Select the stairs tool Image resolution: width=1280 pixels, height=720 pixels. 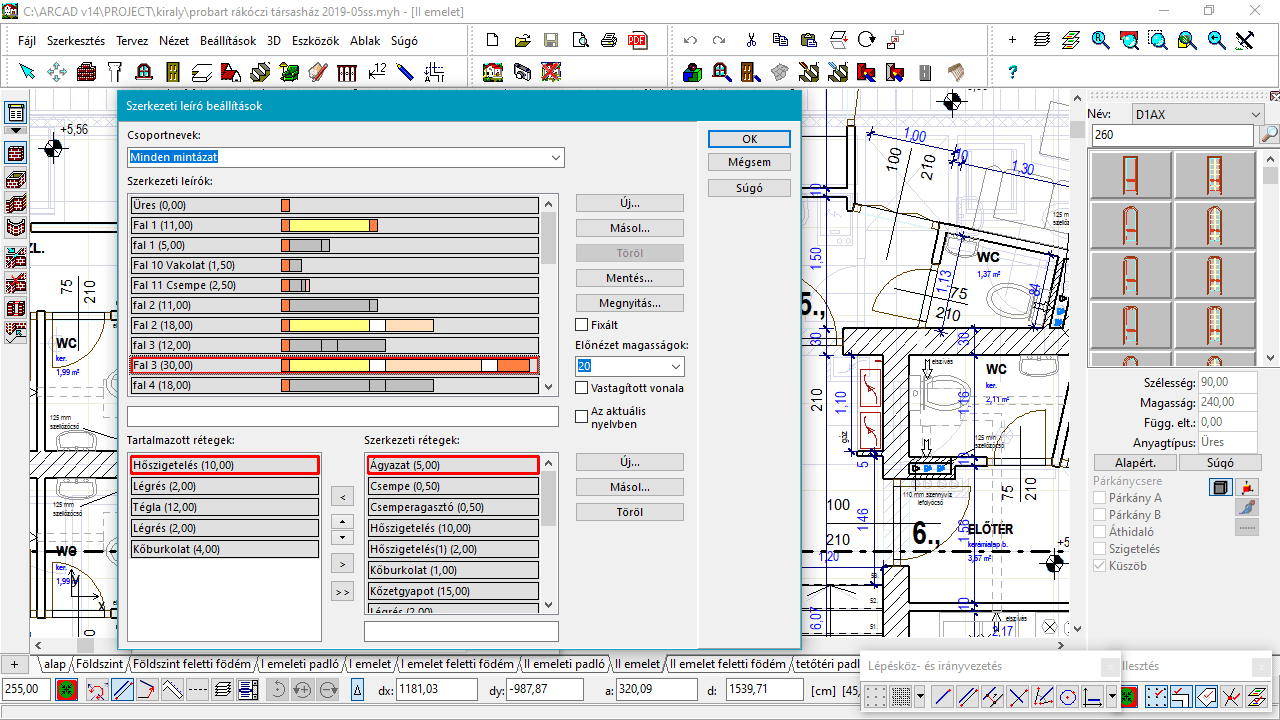tap(260, 72)
